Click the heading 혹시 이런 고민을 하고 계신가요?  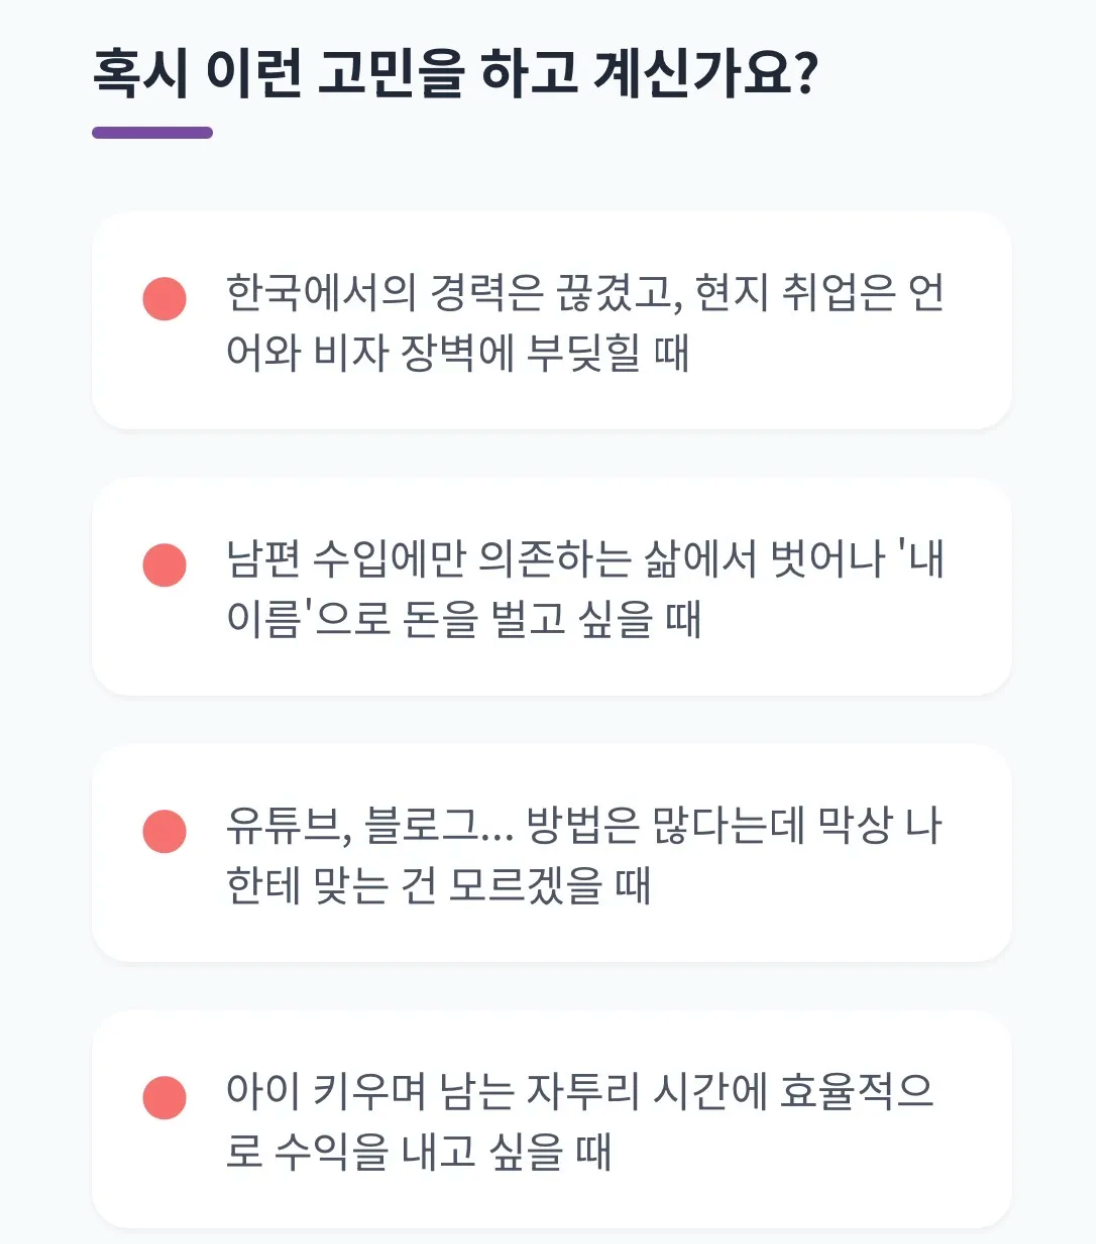(x=455, y=73)
